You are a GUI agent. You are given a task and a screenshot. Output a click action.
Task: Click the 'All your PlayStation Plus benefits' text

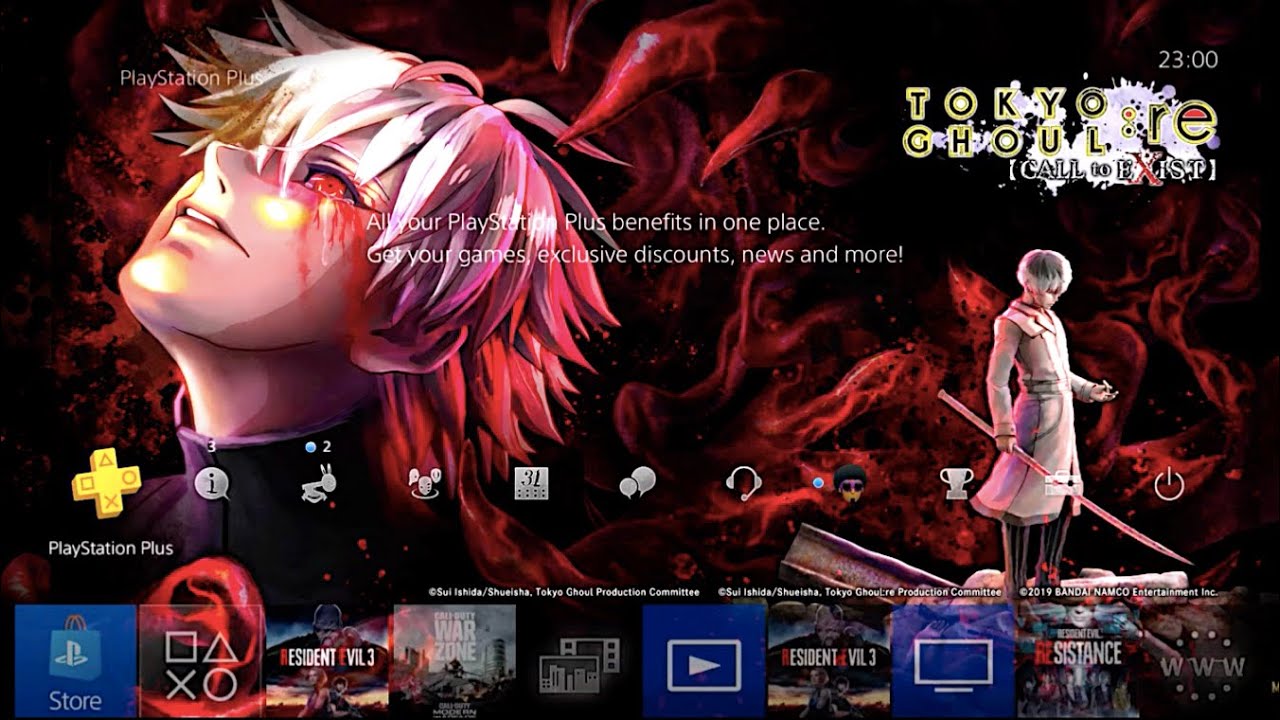596,222
